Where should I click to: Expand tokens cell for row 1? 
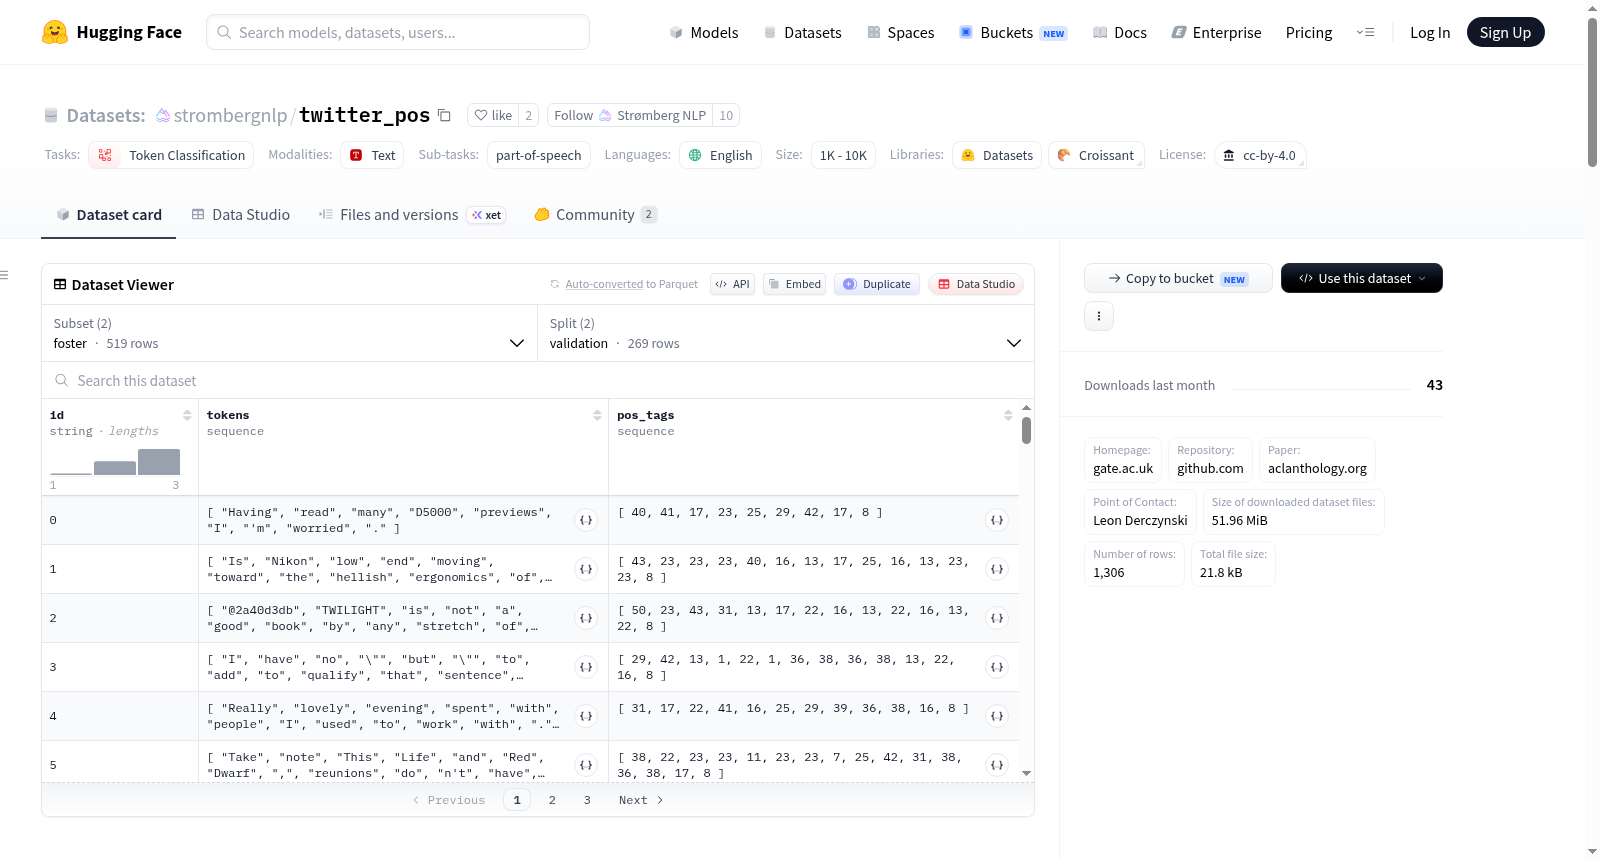tap(587, 569)
